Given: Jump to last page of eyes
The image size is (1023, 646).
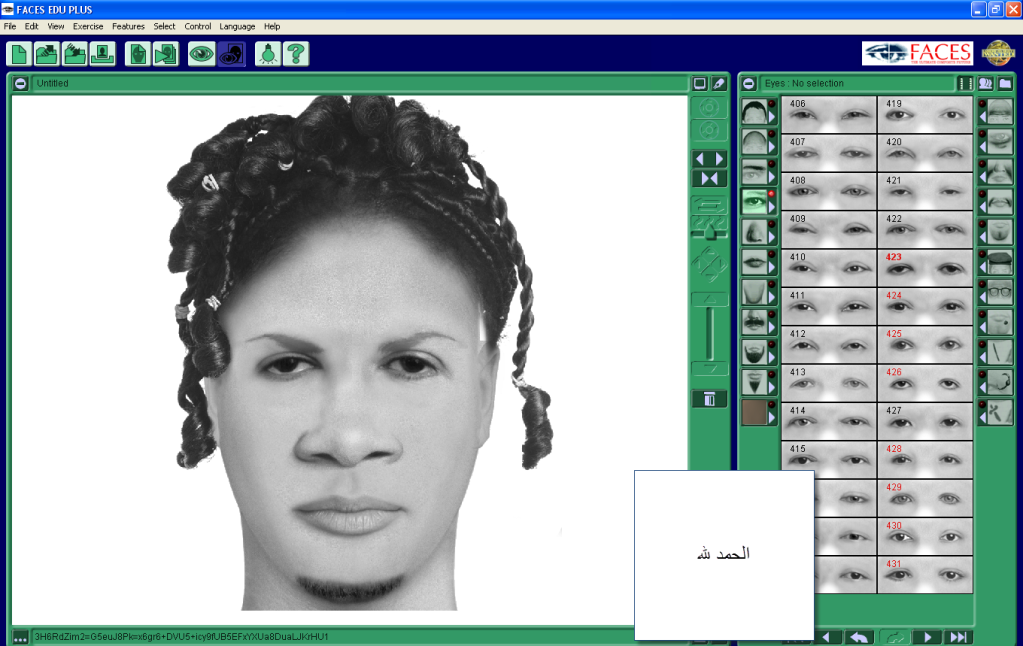Looking at the screenshot, I should (958, 638).
